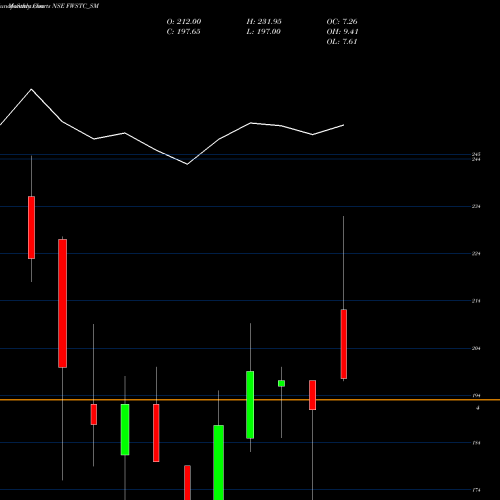Screen dimensions: 500x500
Task: Click the 174 price axis label
Action: click(476, 490)
